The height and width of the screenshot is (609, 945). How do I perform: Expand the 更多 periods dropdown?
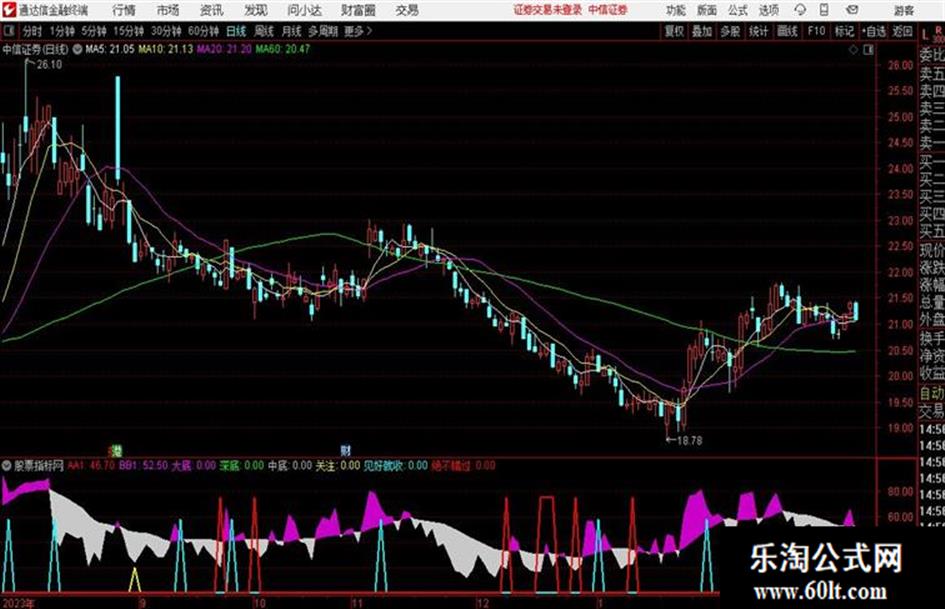pos(358,31)
